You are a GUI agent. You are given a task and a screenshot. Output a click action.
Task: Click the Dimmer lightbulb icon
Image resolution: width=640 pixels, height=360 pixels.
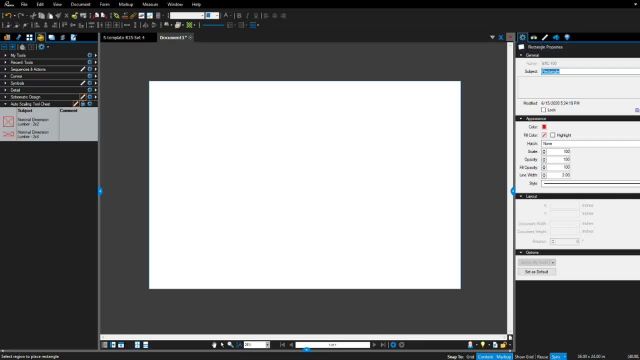click(483, 345)
